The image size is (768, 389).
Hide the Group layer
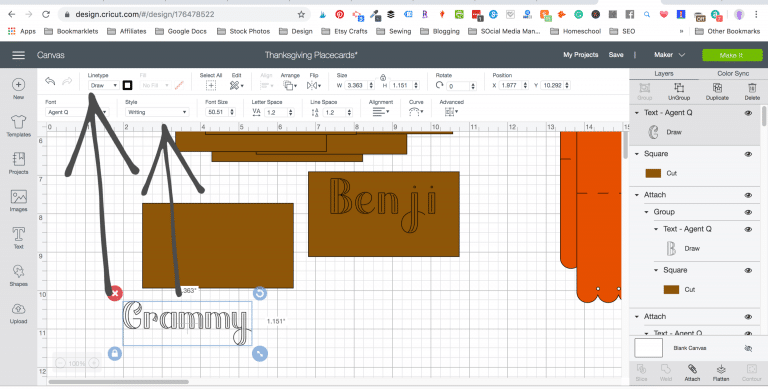(748, 212)
